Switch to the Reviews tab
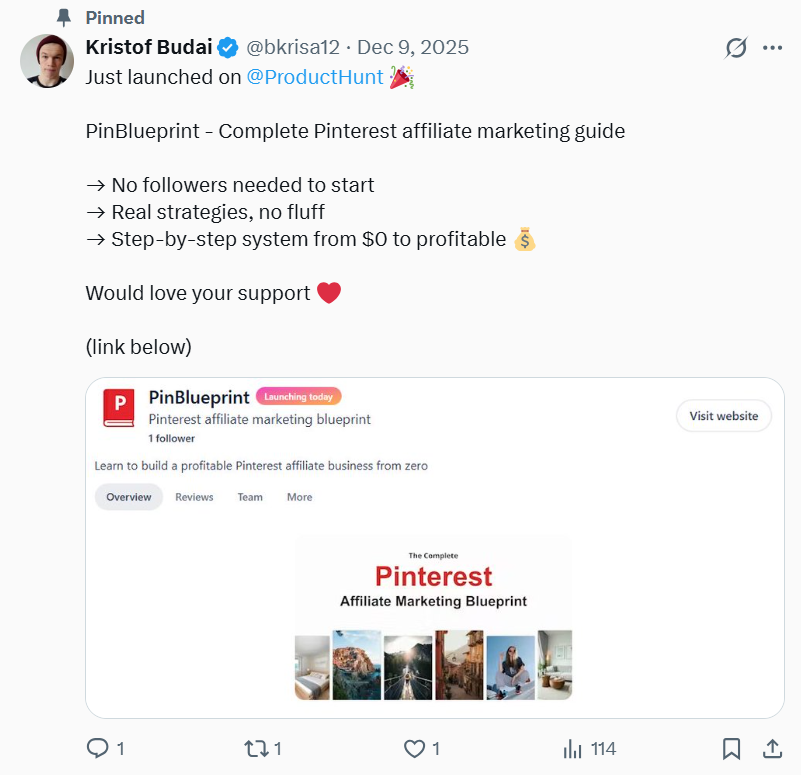 (194, 497)
